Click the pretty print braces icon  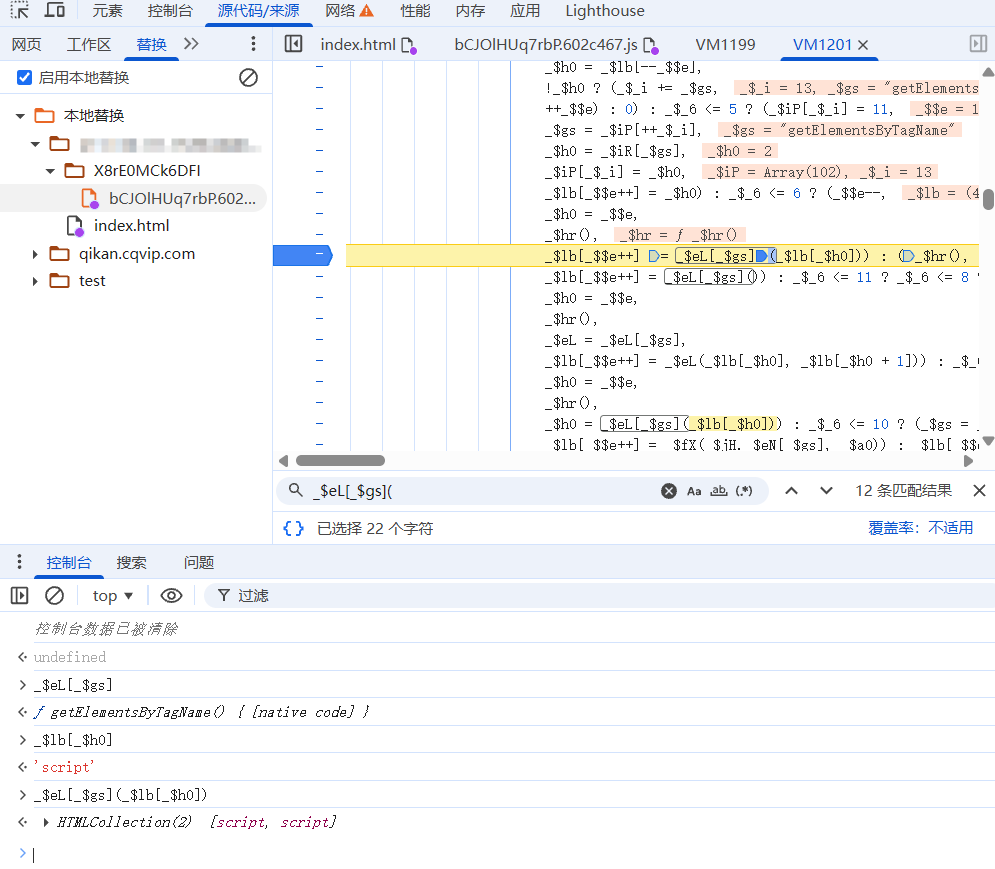(293, 528)
